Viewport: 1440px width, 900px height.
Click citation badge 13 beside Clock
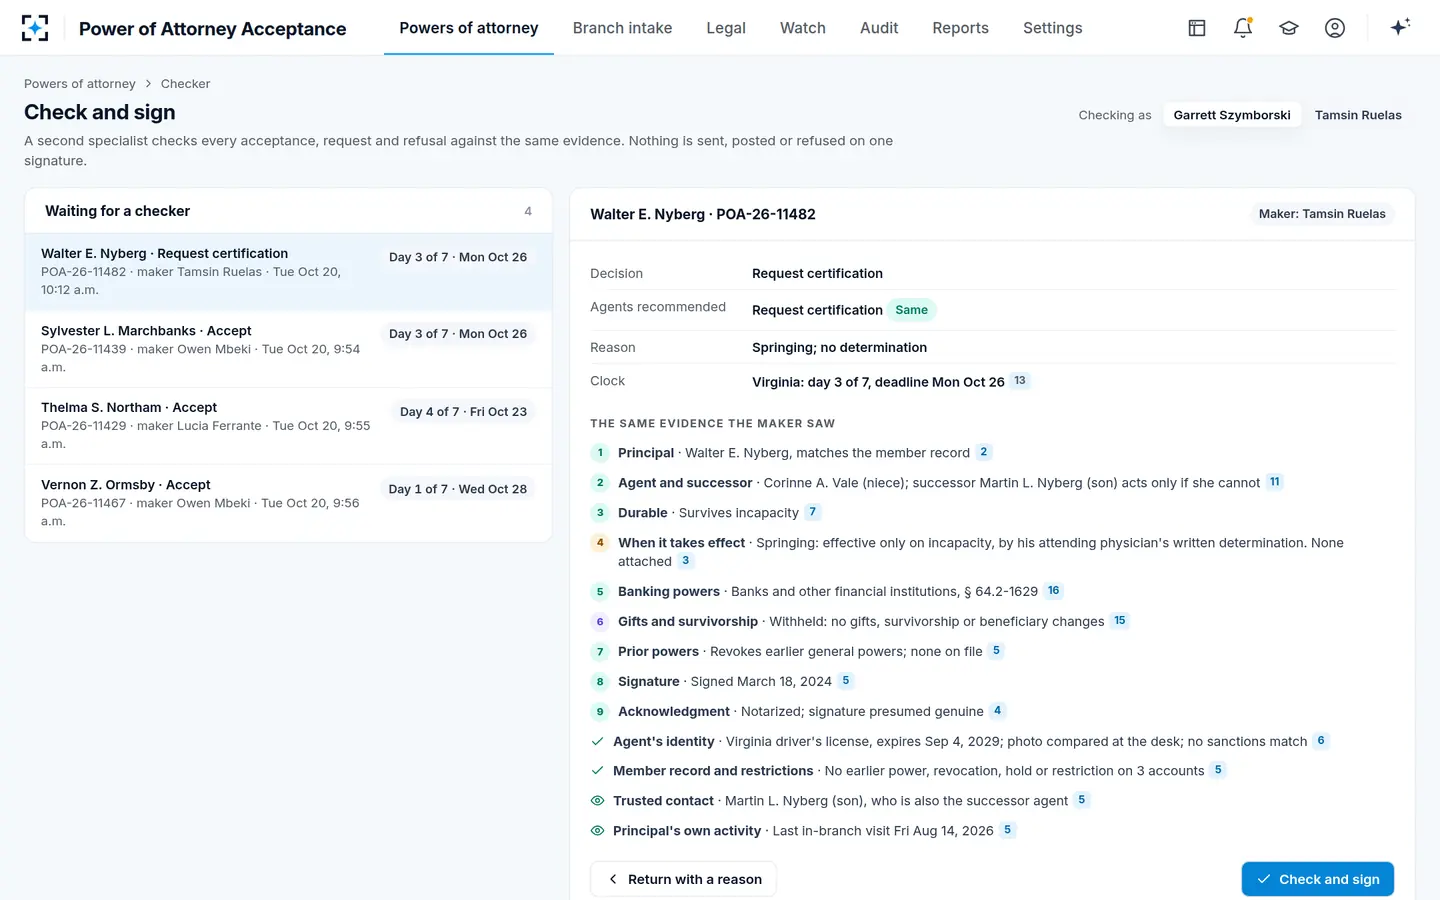pos(1020,381)
